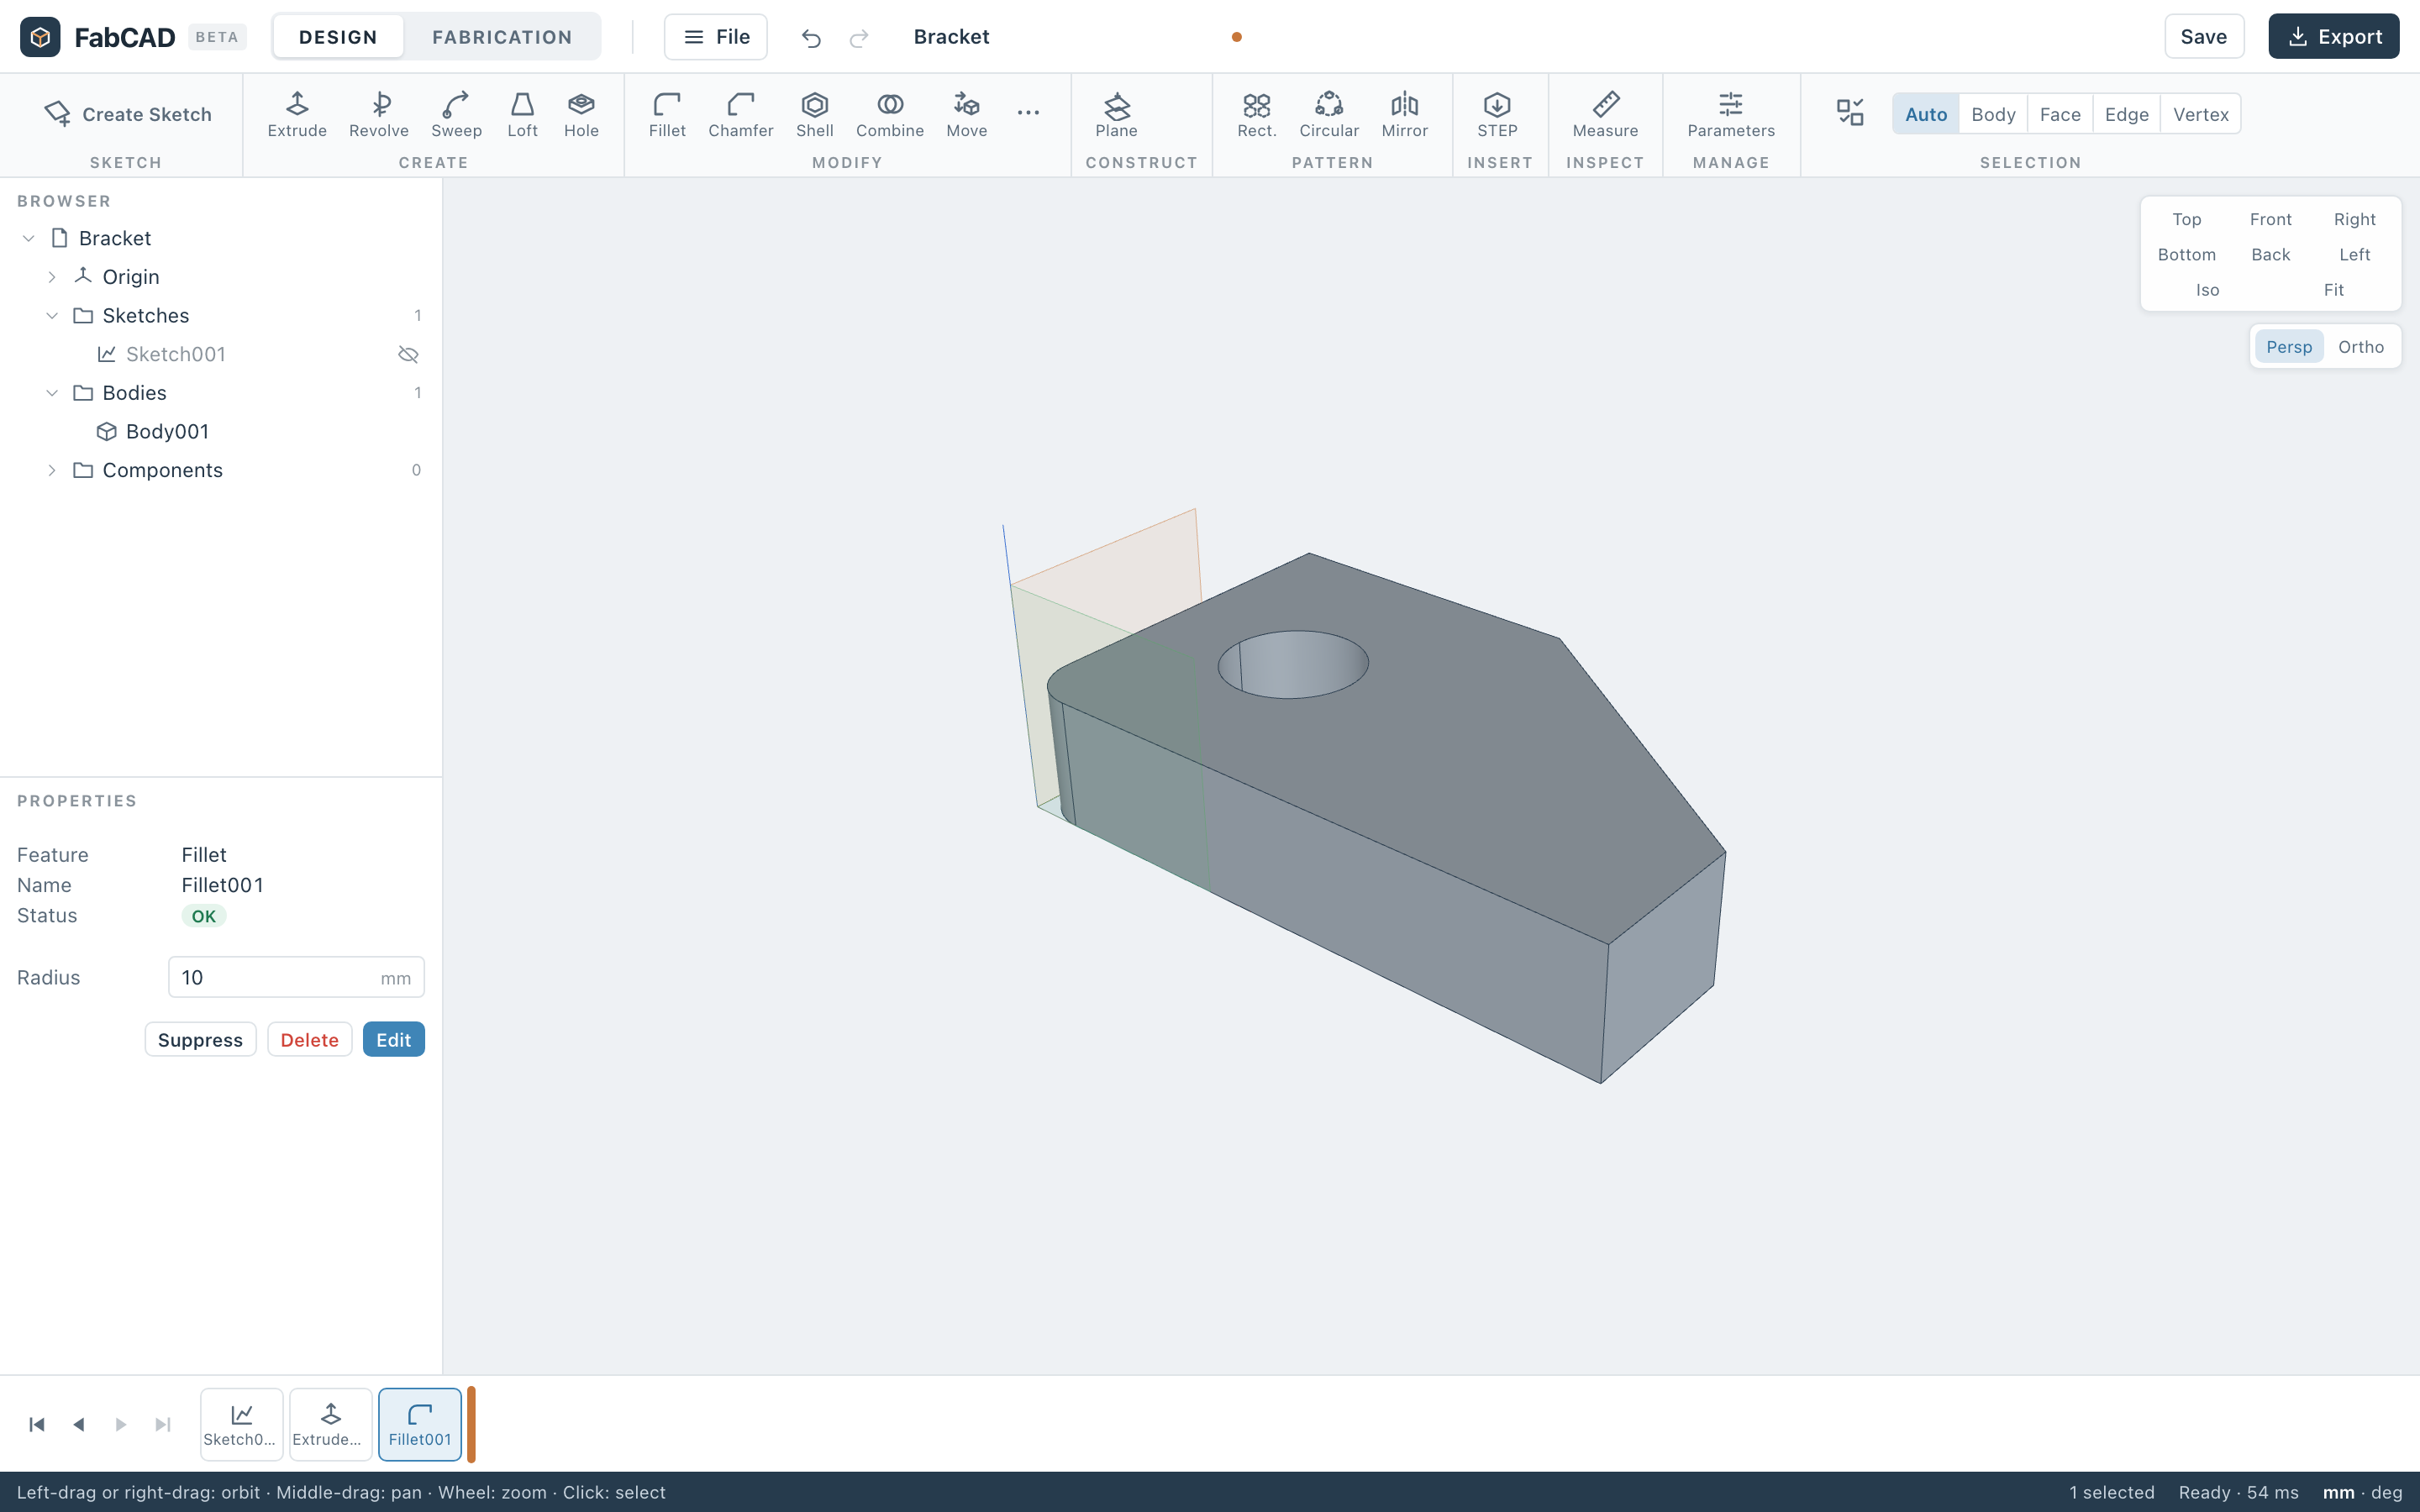Select the Rectangular pattern tool

[x=1256, y=115]
